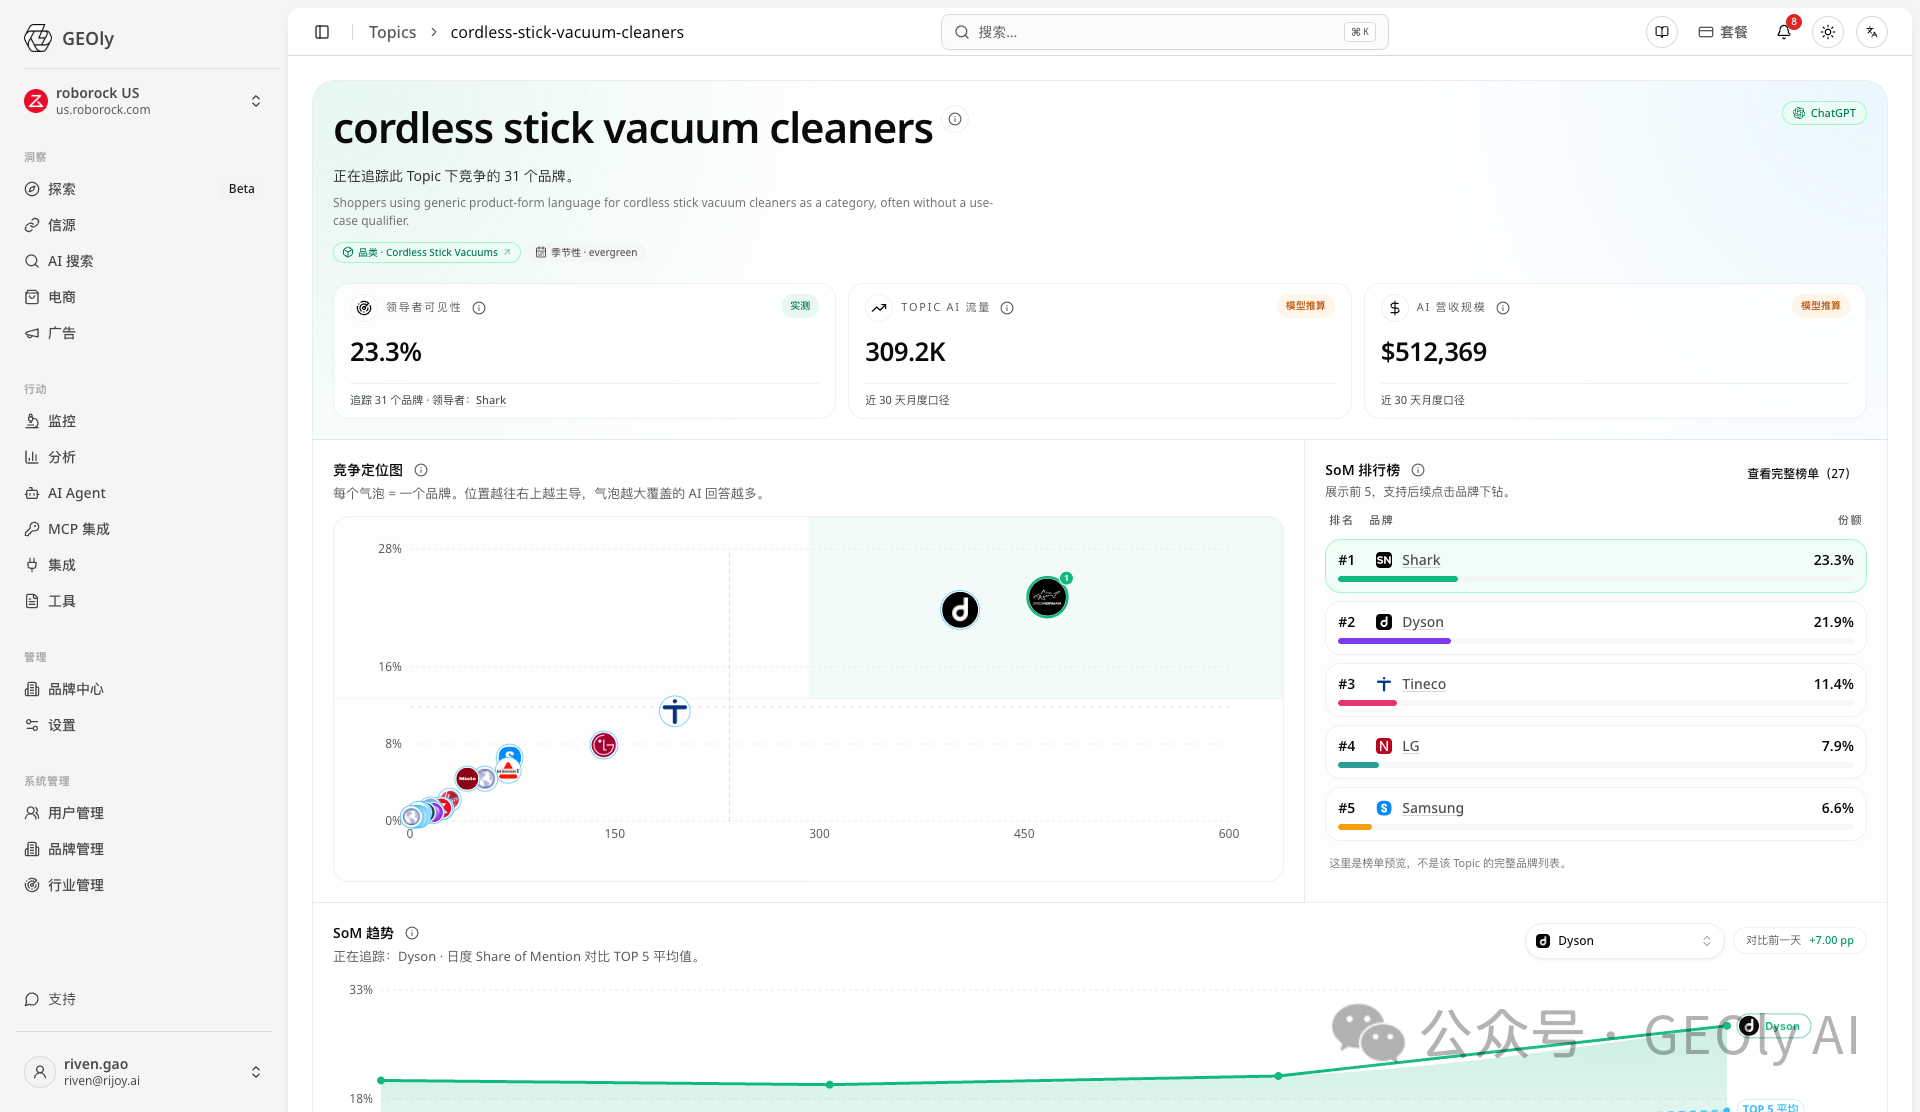Click info icon next to AI 营收规模
Viewport: 1920px width, 1112px height.
(x=1503, y=308)
